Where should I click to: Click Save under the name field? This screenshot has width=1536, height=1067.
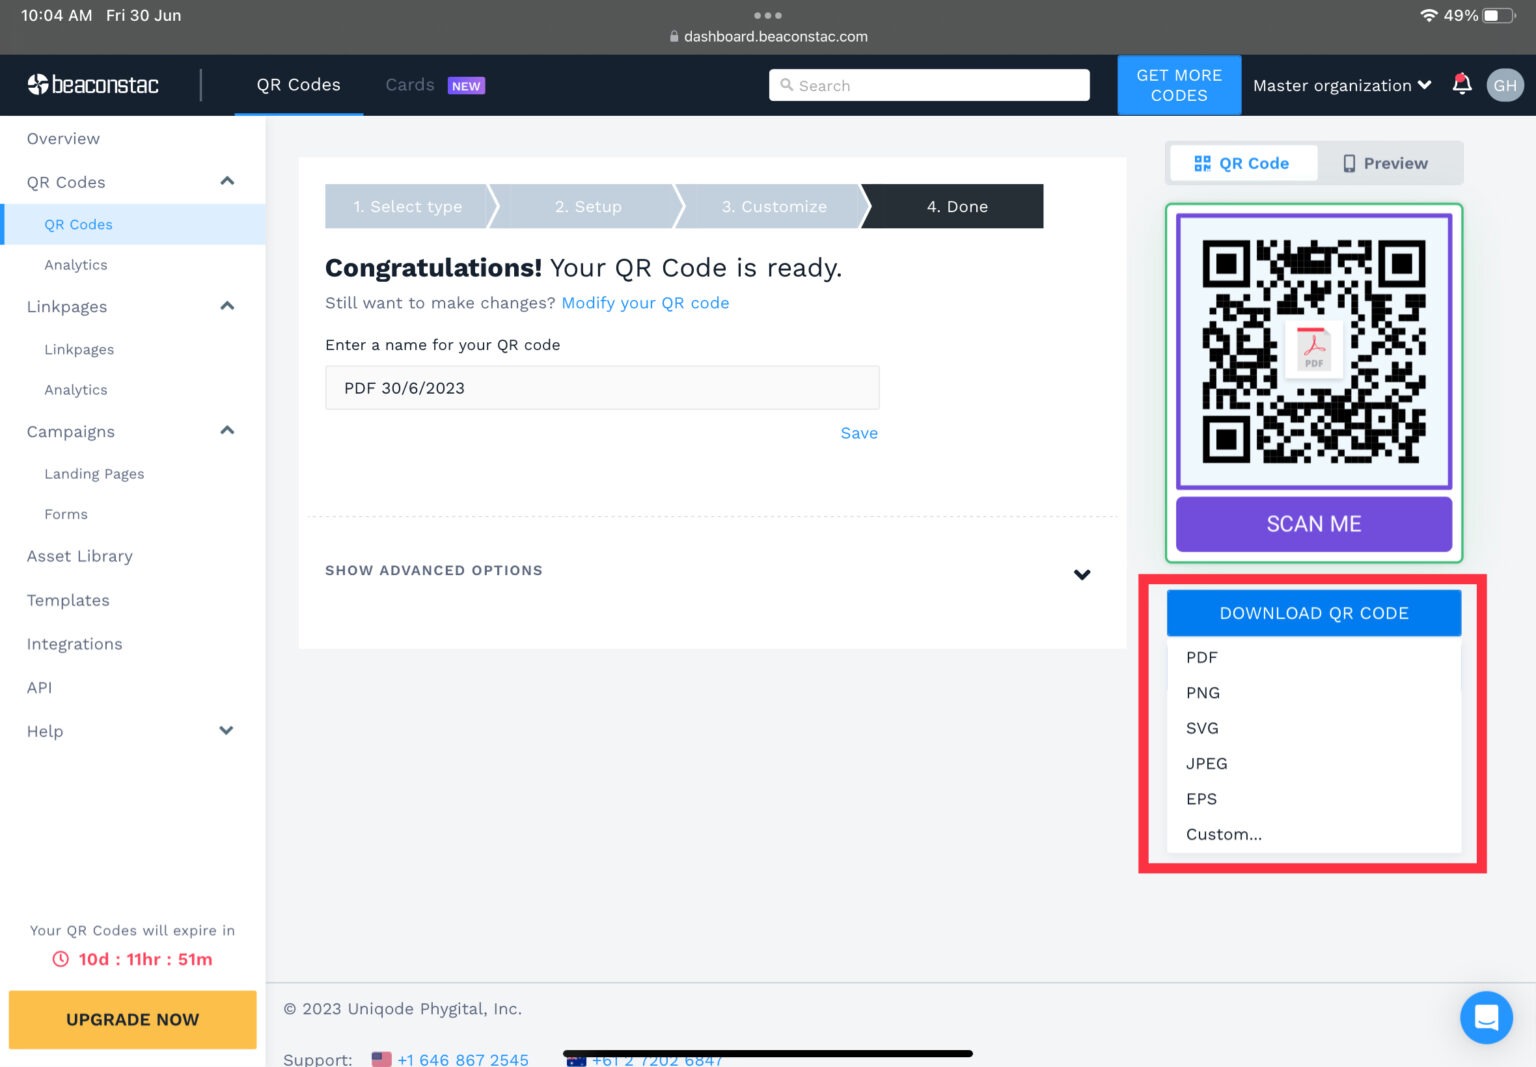858,433
